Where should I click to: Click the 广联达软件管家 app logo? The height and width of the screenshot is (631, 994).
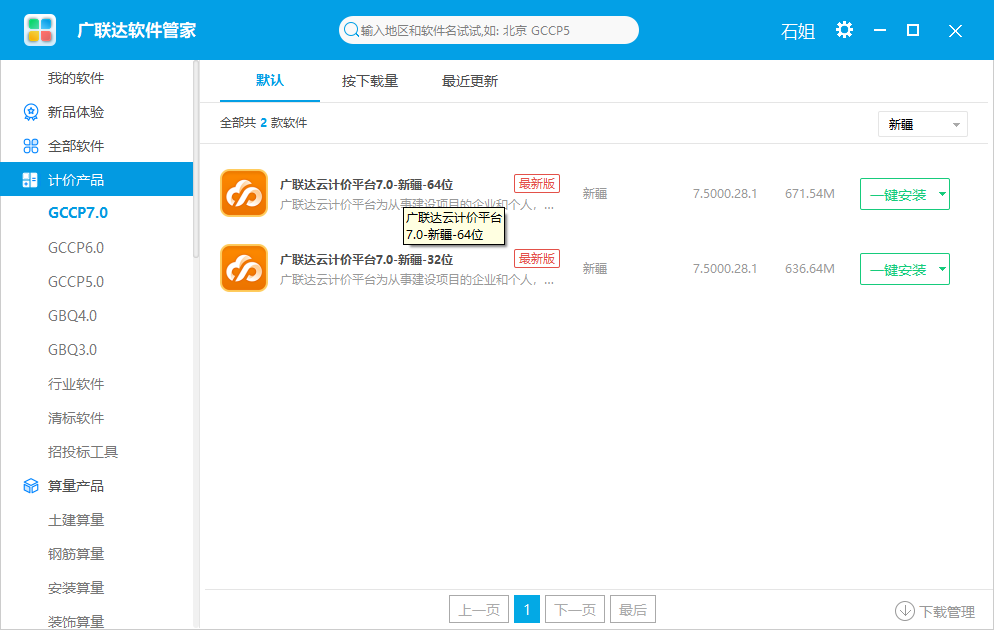40,31
